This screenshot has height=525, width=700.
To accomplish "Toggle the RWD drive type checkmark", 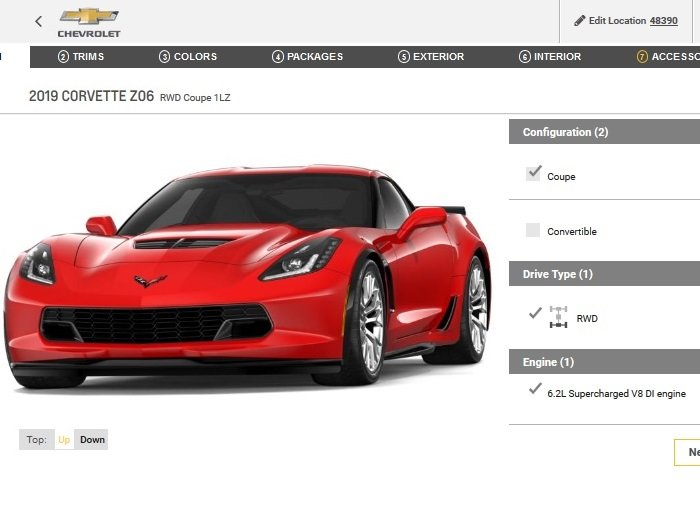I will pos(535,313).
